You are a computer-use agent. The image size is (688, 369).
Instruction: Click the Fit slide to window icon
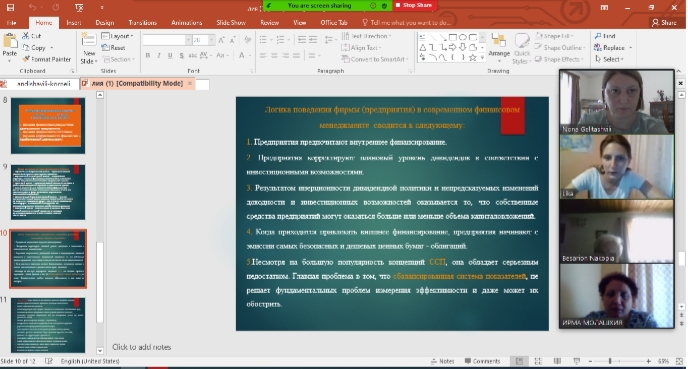pyautogui.click(x=680, y=361)
